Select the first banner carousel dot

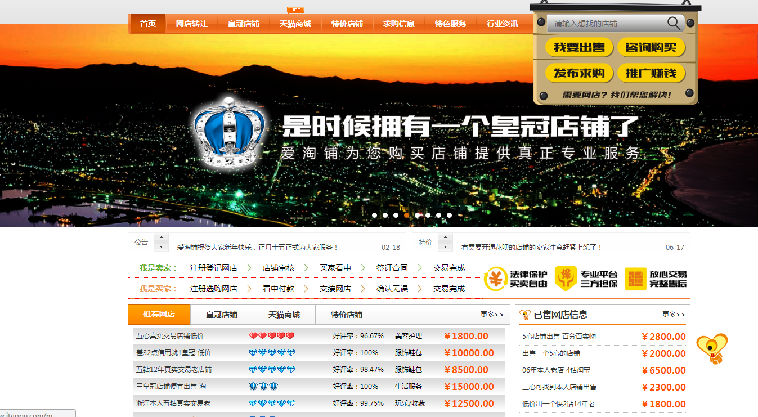375,216
